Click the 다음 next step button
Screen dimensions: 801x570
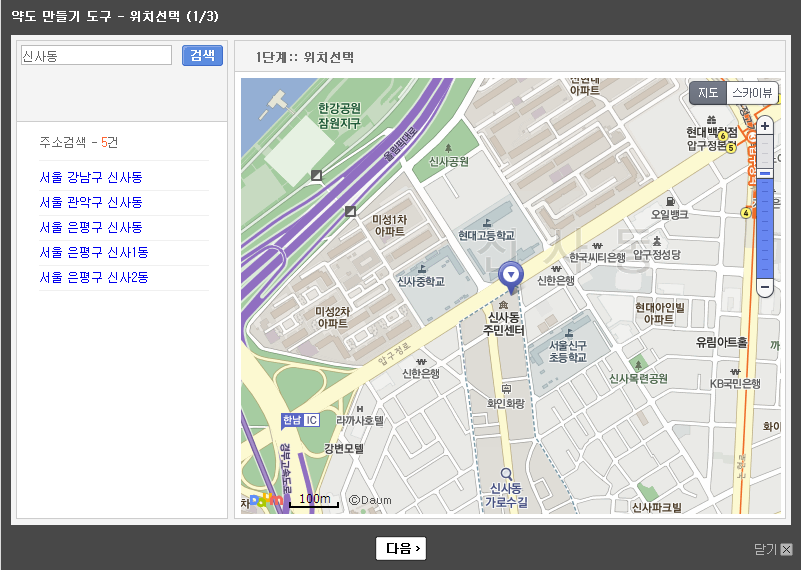(x=401, y=548)
